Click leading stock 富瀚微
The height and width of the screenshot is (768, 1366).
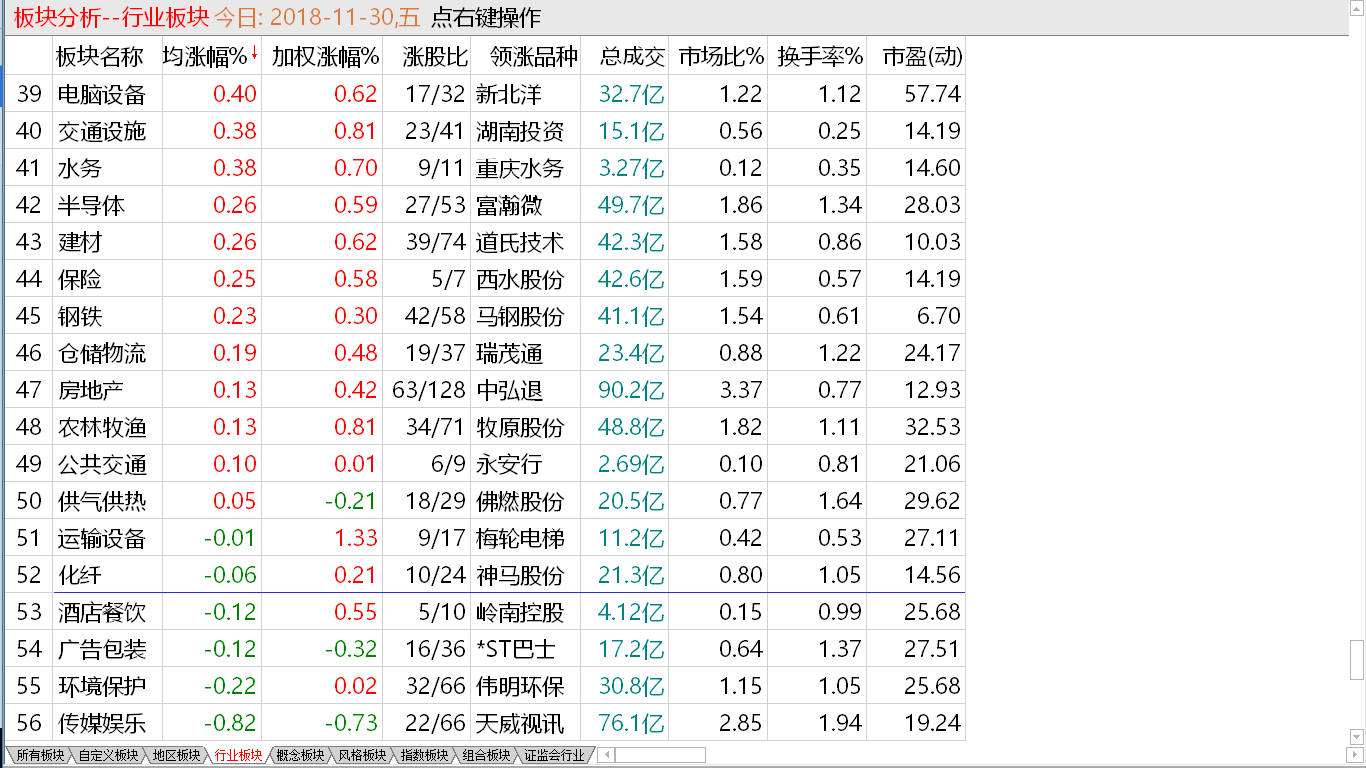(508, 205)
